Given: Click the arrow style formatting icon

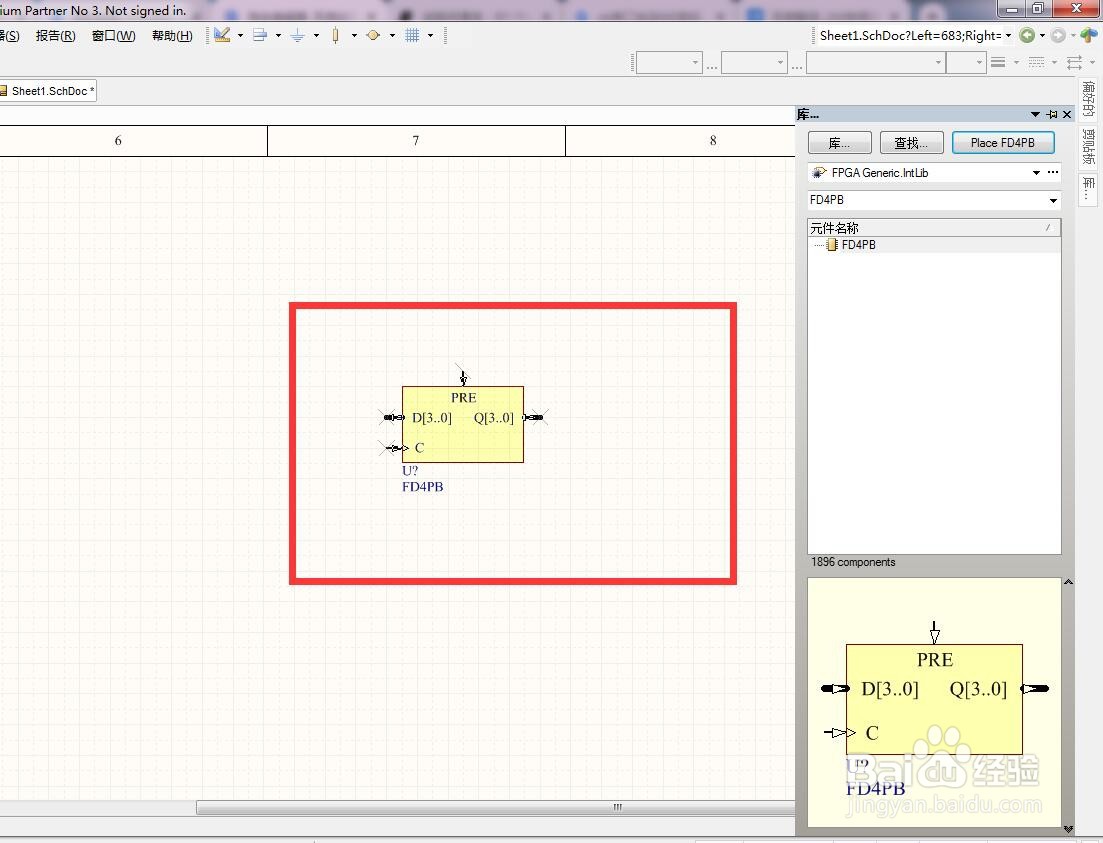Looking at the screenshot, I should tap(1074, 63).
